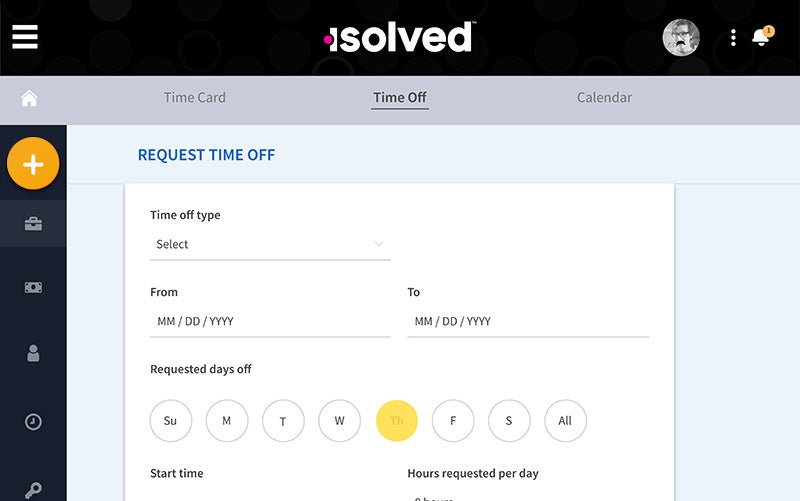Switch to the Calendar tab
Screen dimensions: 800x501
[x=604, y=98]
